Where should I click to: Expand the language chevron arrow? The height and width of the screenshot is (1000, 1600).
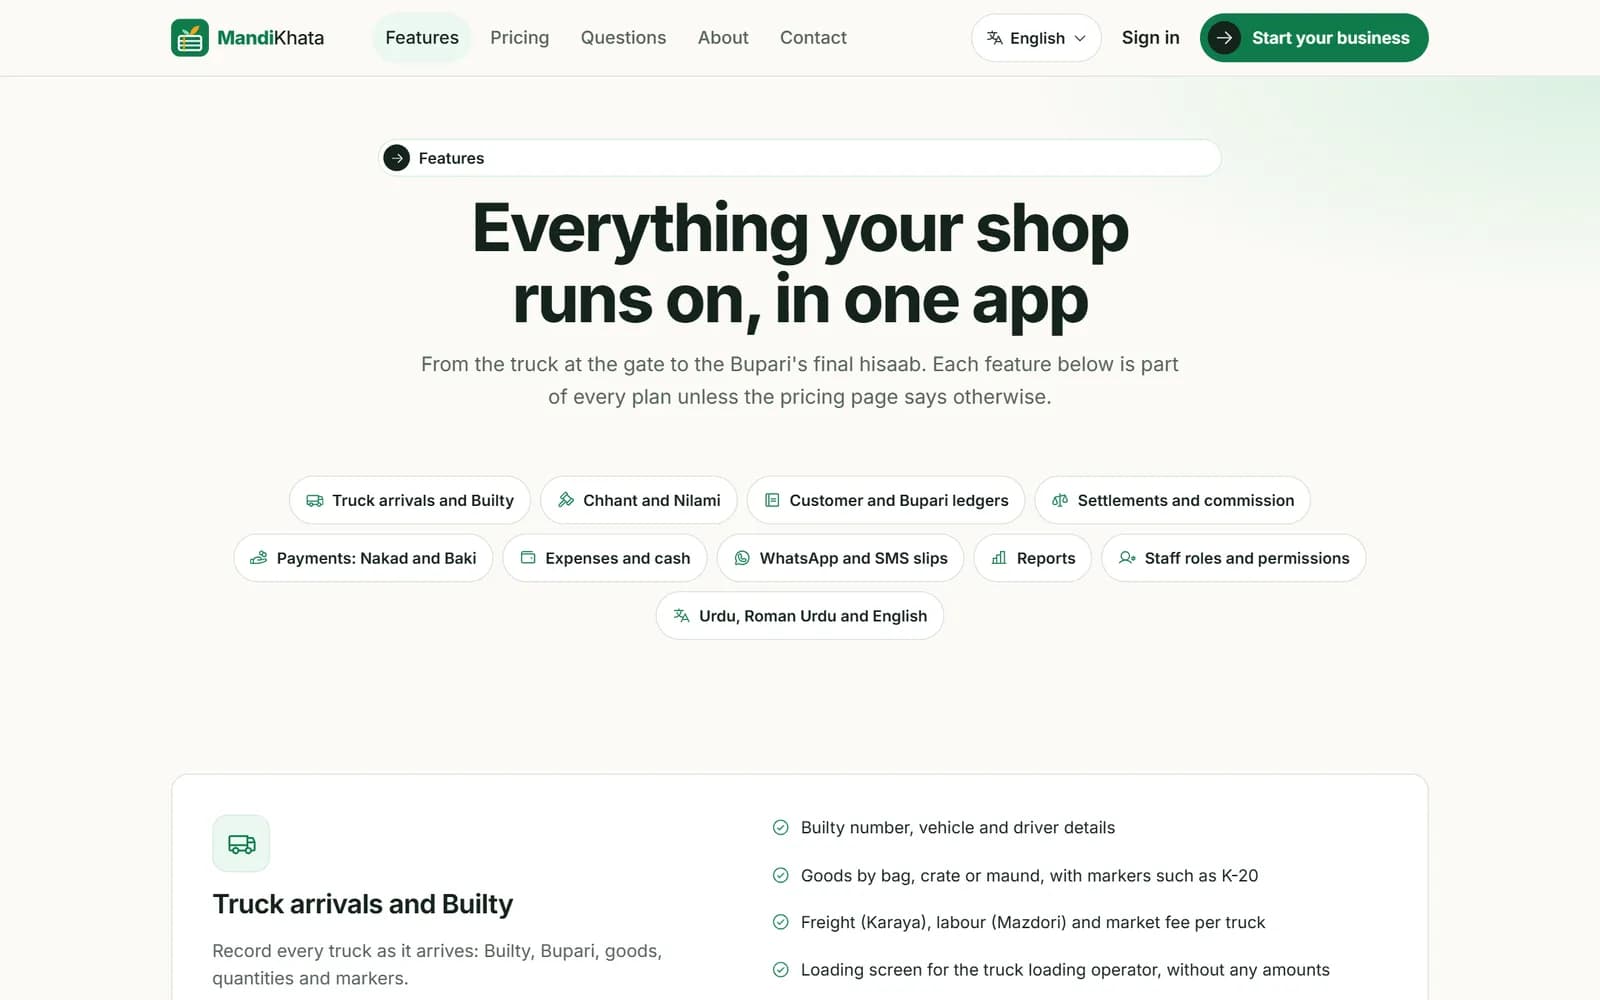(1080, 38)
